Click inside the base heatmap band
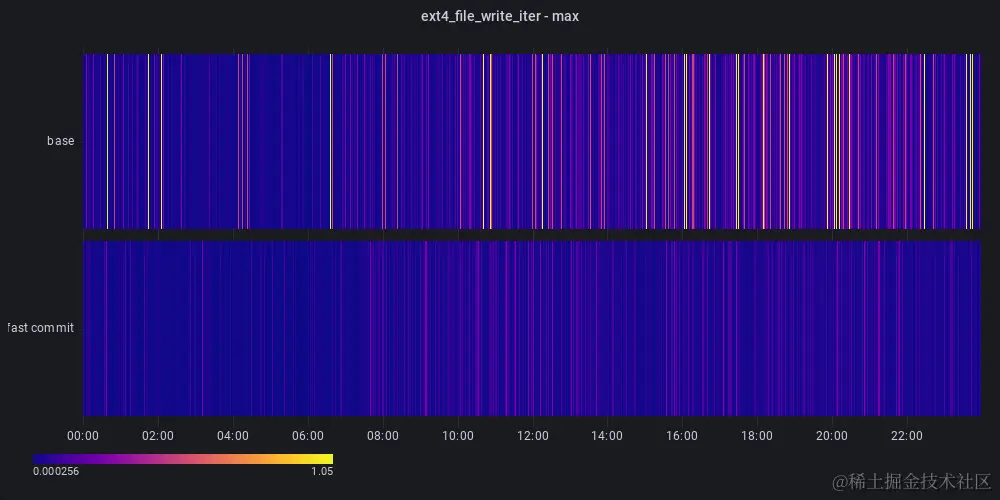The image size is (1000, 500). point(531,141)
